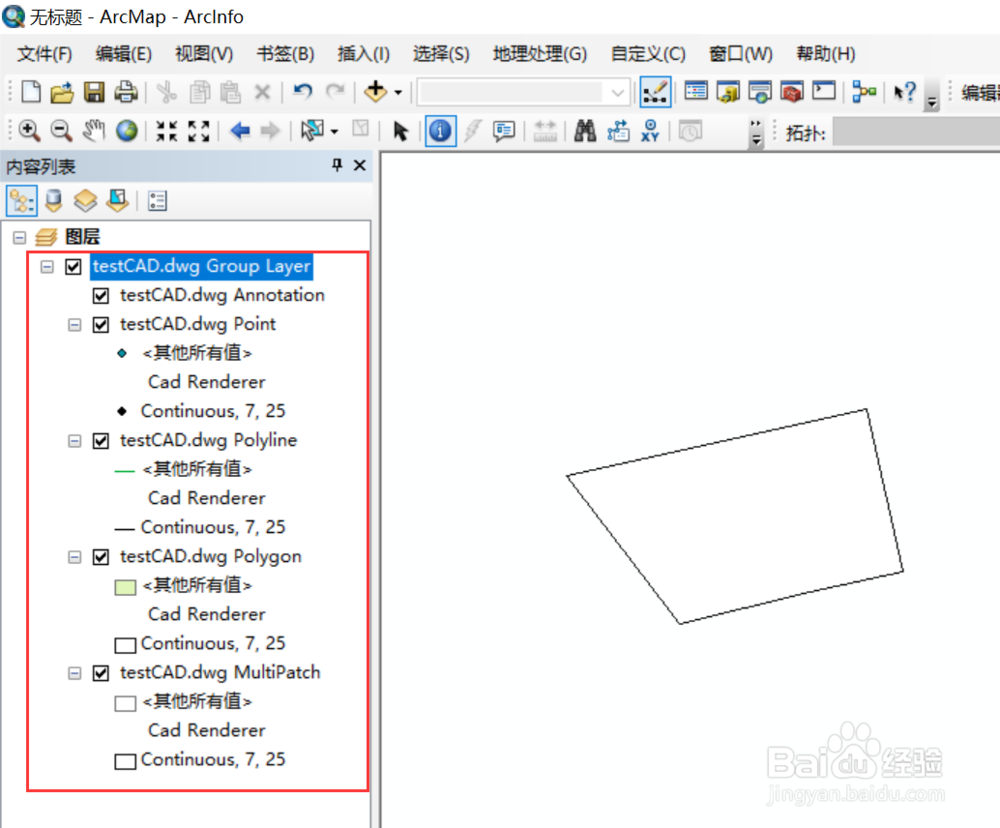Open the Table of Contents window icon
The width and height of the screenshot is (1000, 828).
pos(695,92)
